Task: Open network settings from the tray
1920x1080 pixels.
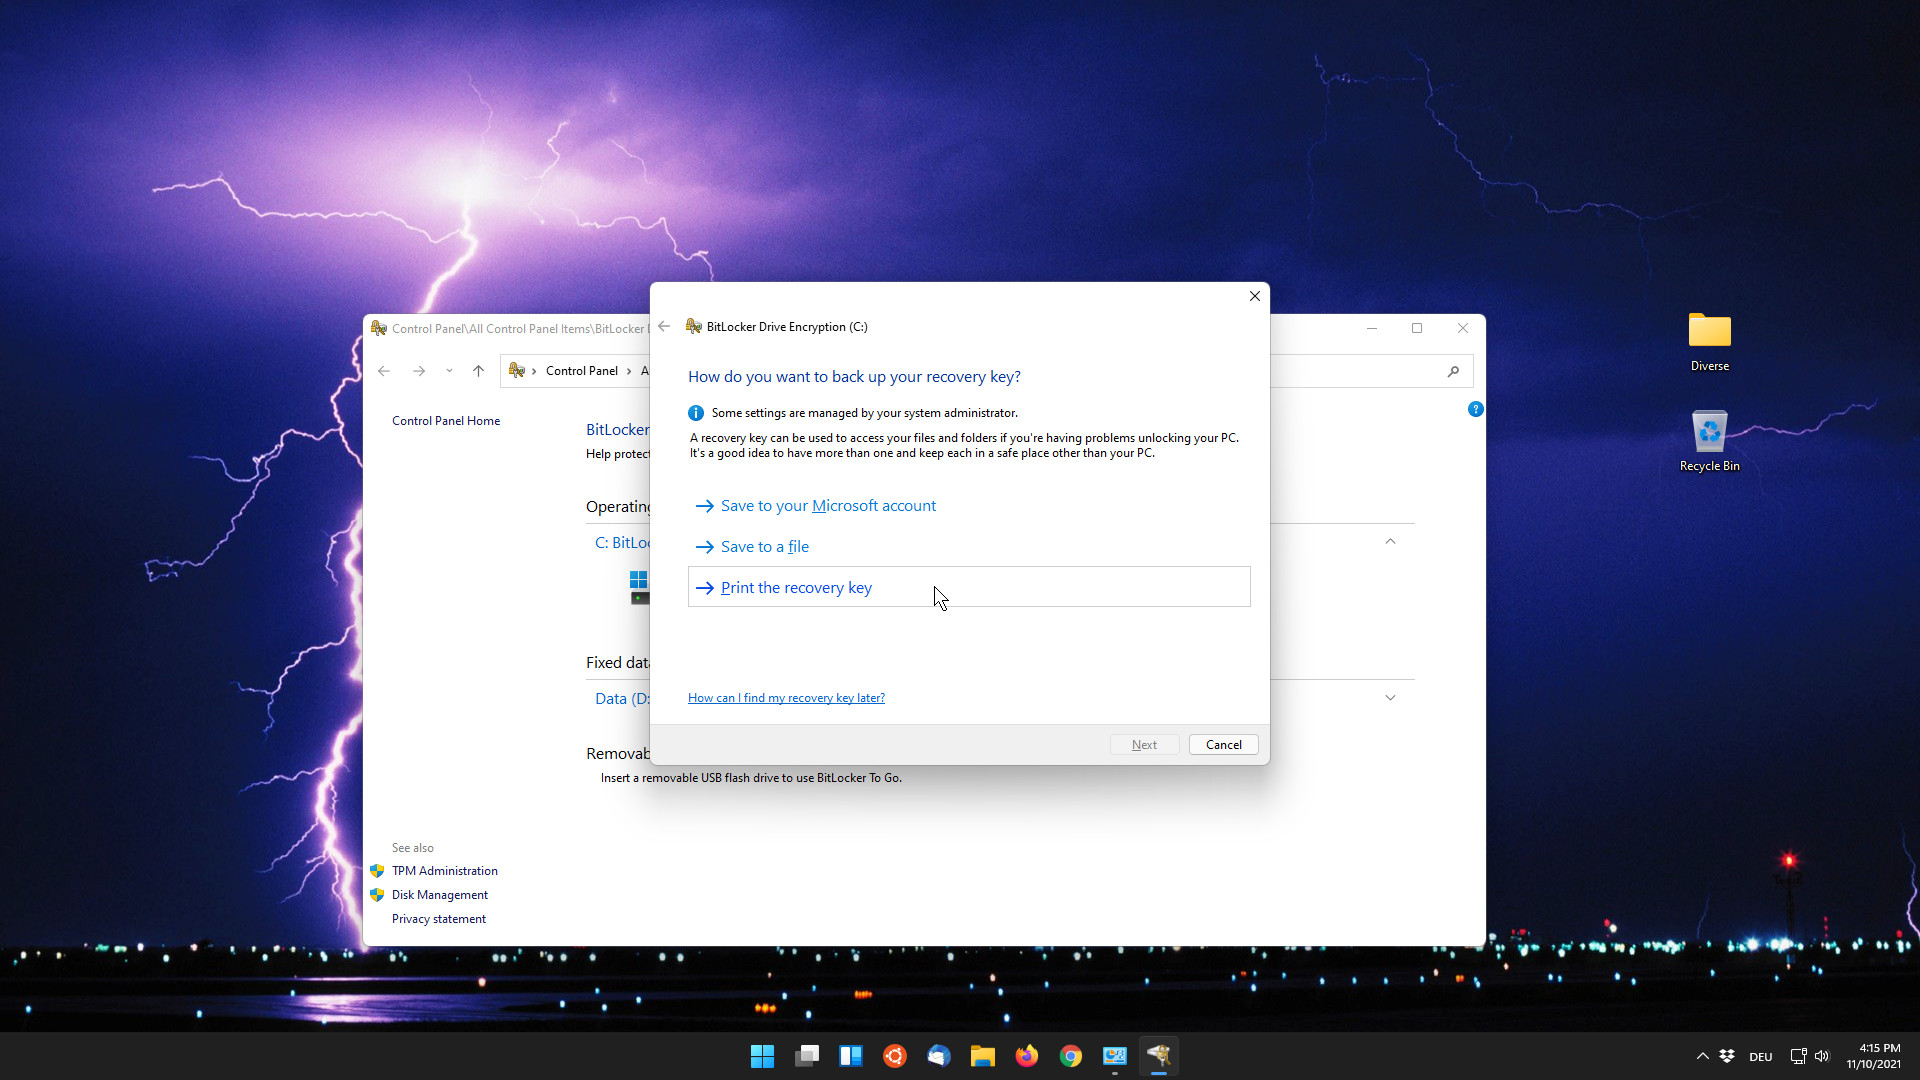Action: 1798,1056
